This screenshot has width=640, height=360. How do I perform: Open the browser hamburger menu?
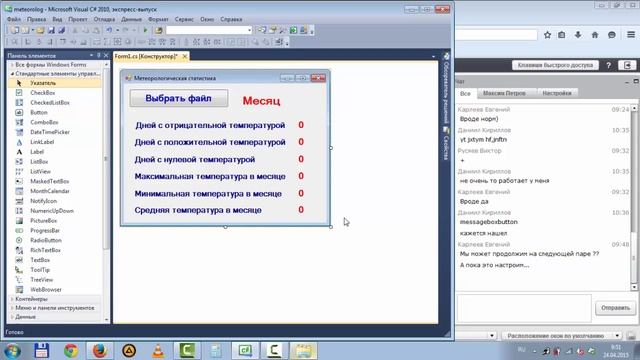[631, 35]
